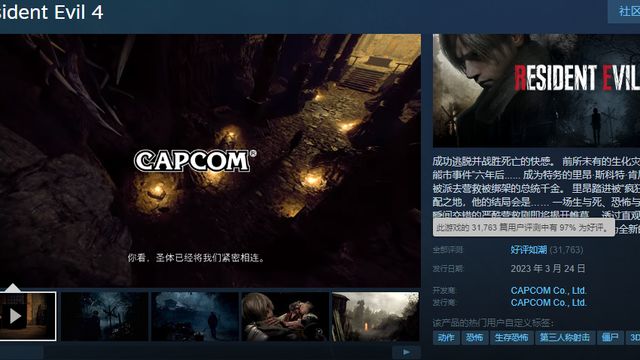This screenshot has height=360, width=640.
Task: Select the foggy village bonfire thumbnail
Action: coord(376,316)
